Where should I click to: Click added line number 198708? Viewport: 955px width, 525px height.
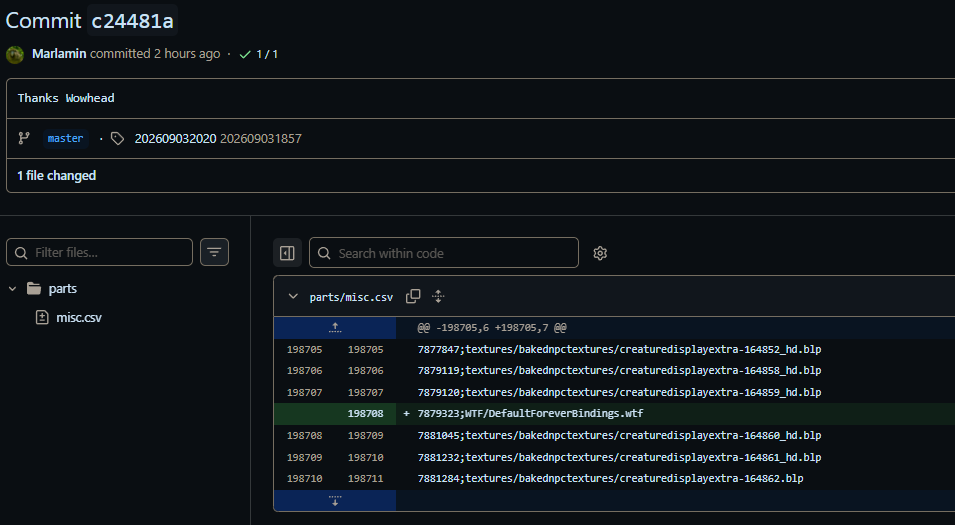coord(365,414)
